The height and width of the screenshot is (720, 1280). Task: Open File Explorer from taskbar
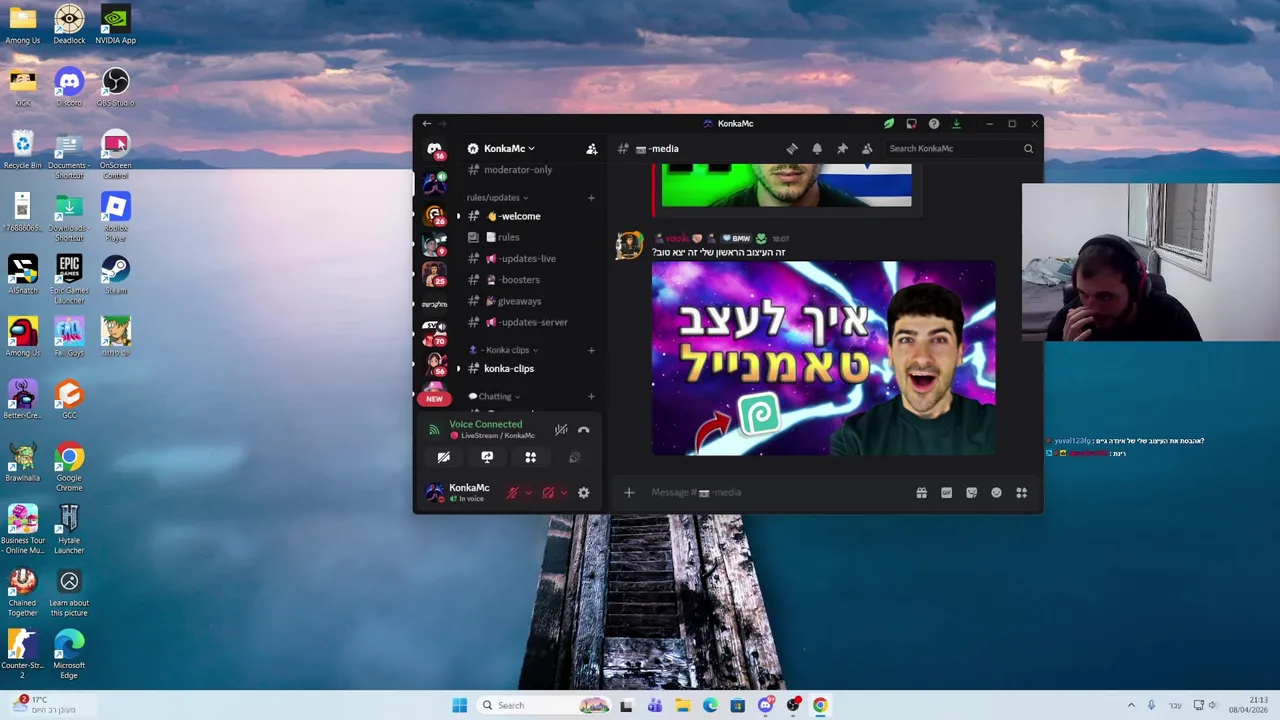(x=682, y=705)
